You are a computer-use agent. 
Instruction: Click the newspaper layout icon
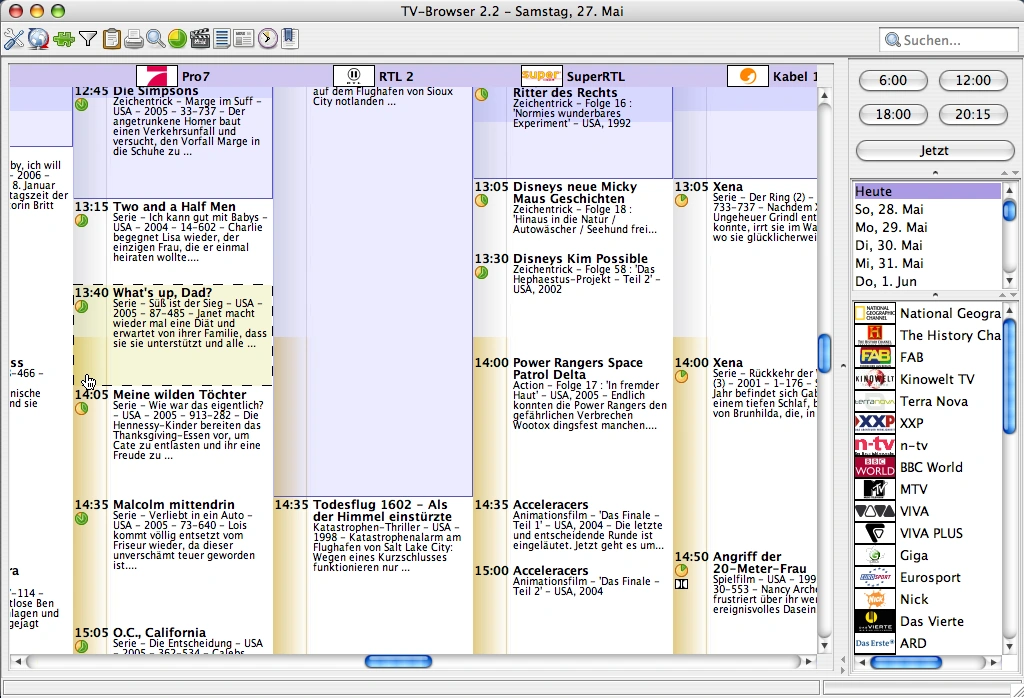(244, 39)
